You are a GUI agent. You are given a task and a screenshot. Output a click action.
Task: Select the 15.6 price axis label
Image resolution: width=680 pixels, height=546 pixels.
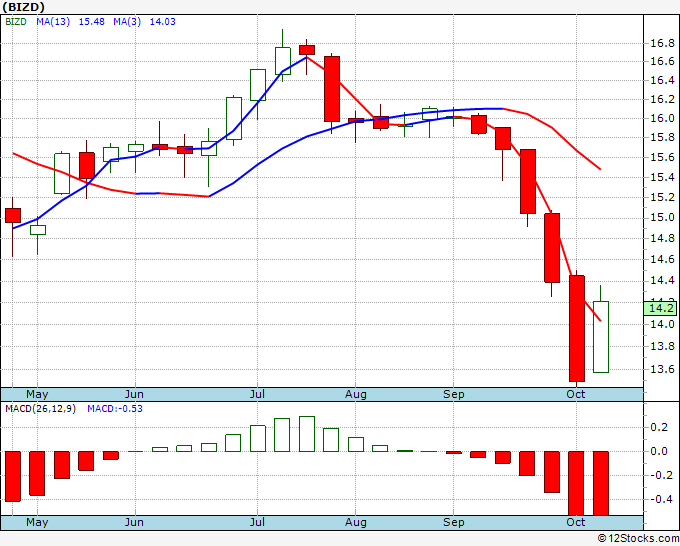[x=662, y=157]
